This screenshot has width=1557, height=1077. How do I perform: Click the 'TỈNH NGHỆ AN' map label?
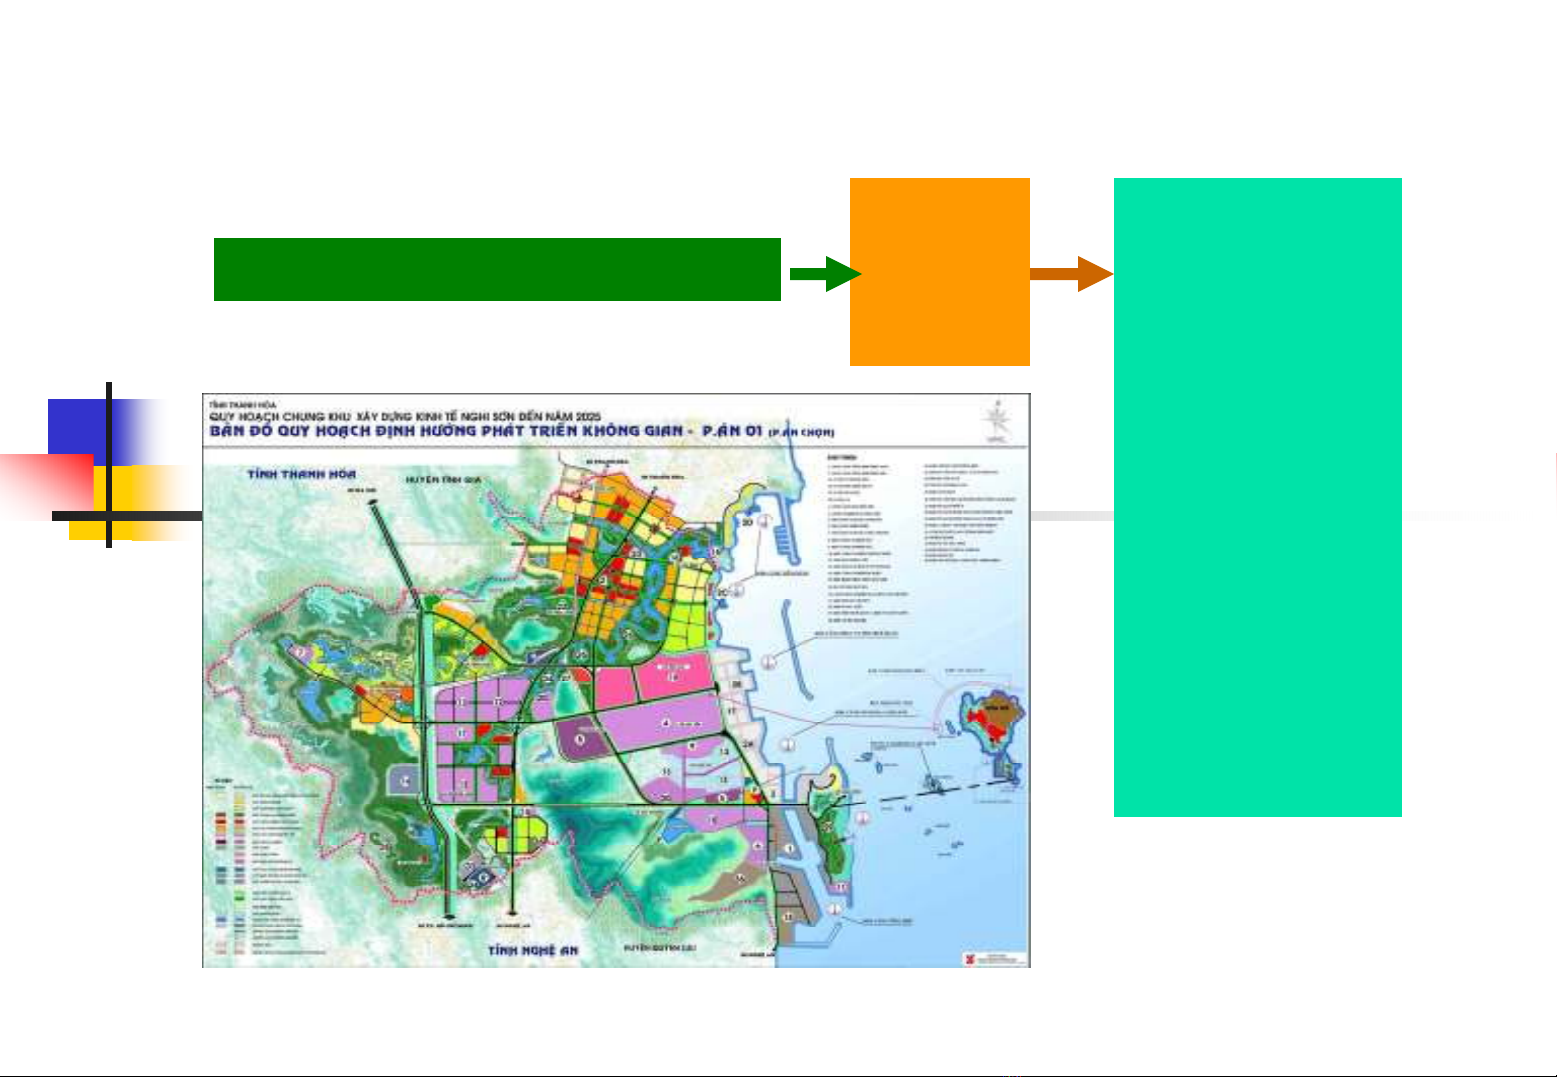[532, 950]
